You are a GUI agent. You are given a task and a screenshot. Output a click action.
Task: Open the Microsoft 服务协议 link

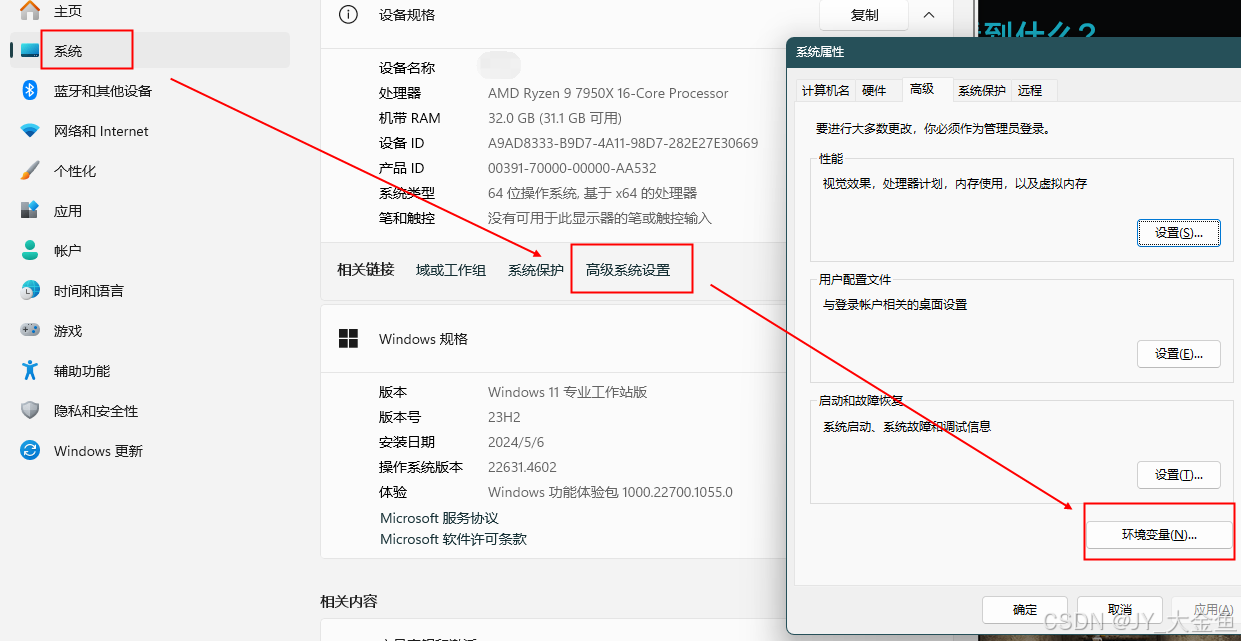click(439, 518)
